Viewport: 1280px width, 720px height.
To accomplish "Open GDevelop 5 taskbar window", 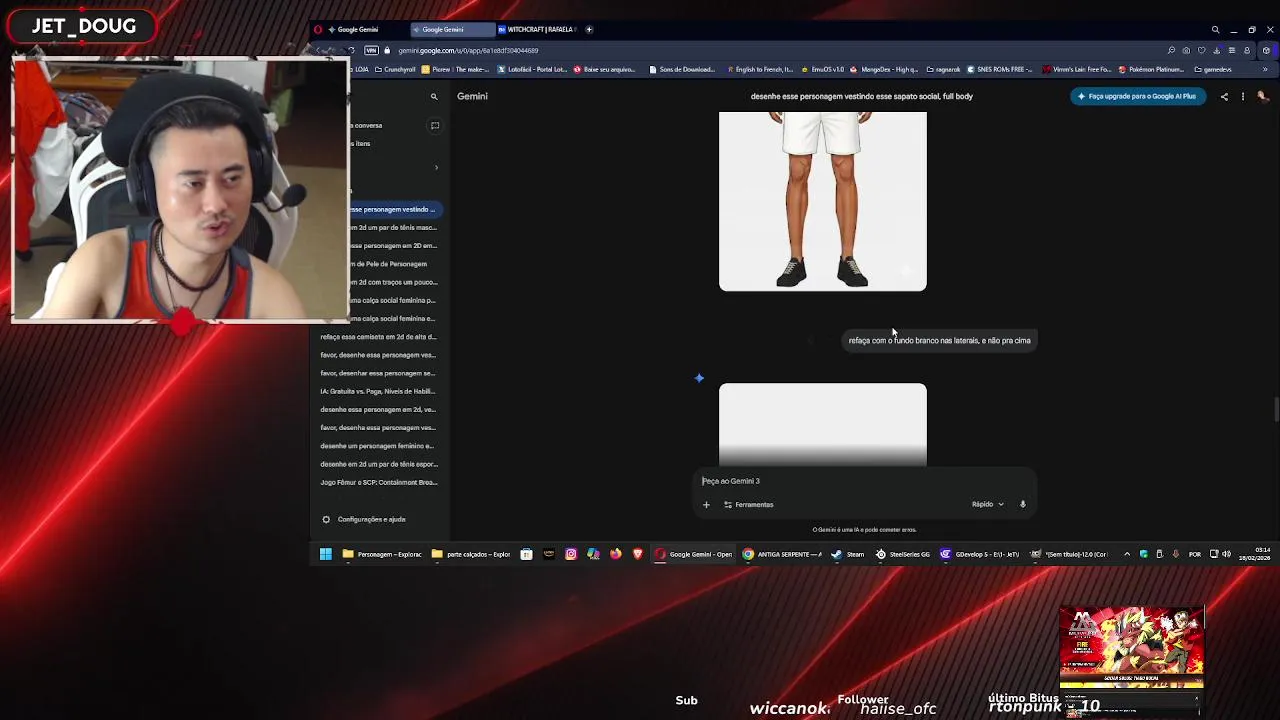I will (x=980, y=554).
